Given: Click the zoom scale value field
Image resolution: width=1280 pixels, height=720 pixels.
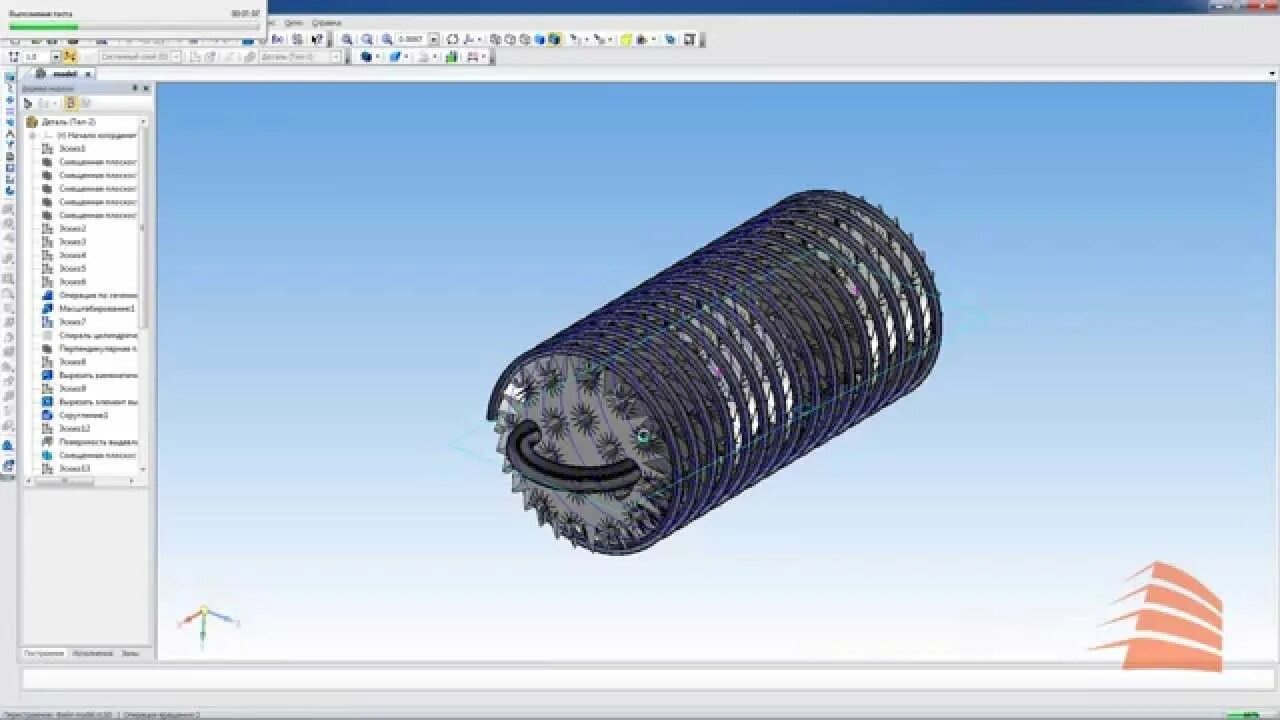Looking at the screenshot, I should click(x=412, y=39).
